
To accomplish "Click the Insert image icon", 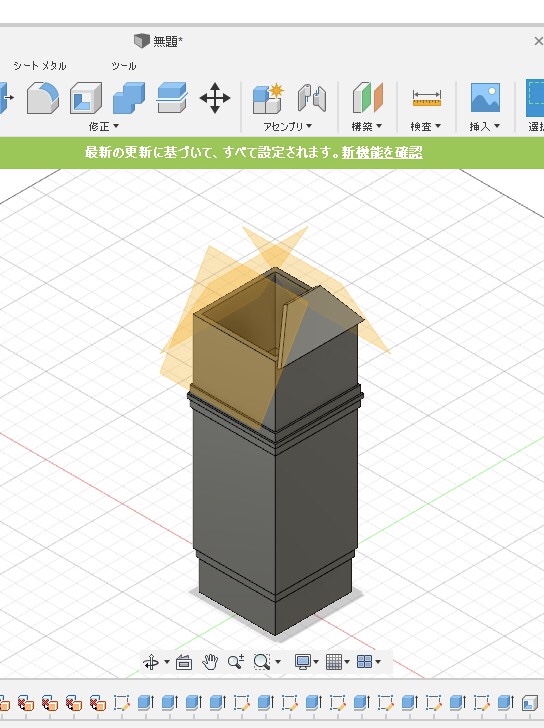I will 485,98.
